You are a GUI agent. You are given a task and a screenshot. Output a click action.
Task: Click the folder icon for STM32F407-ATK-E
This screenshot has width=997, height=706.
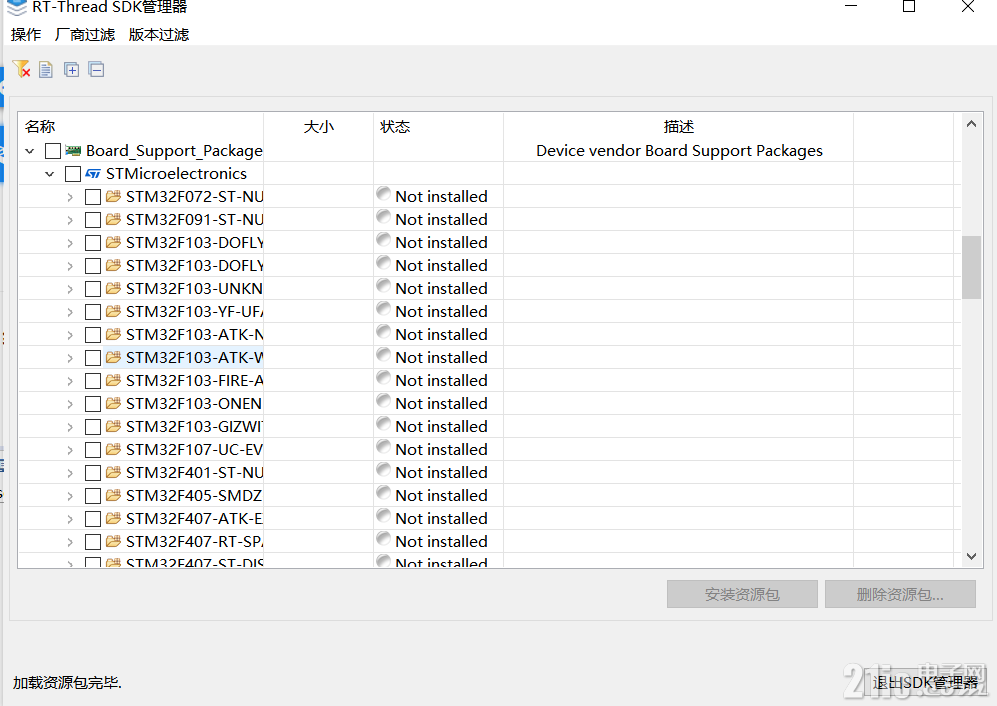point(114,519)
